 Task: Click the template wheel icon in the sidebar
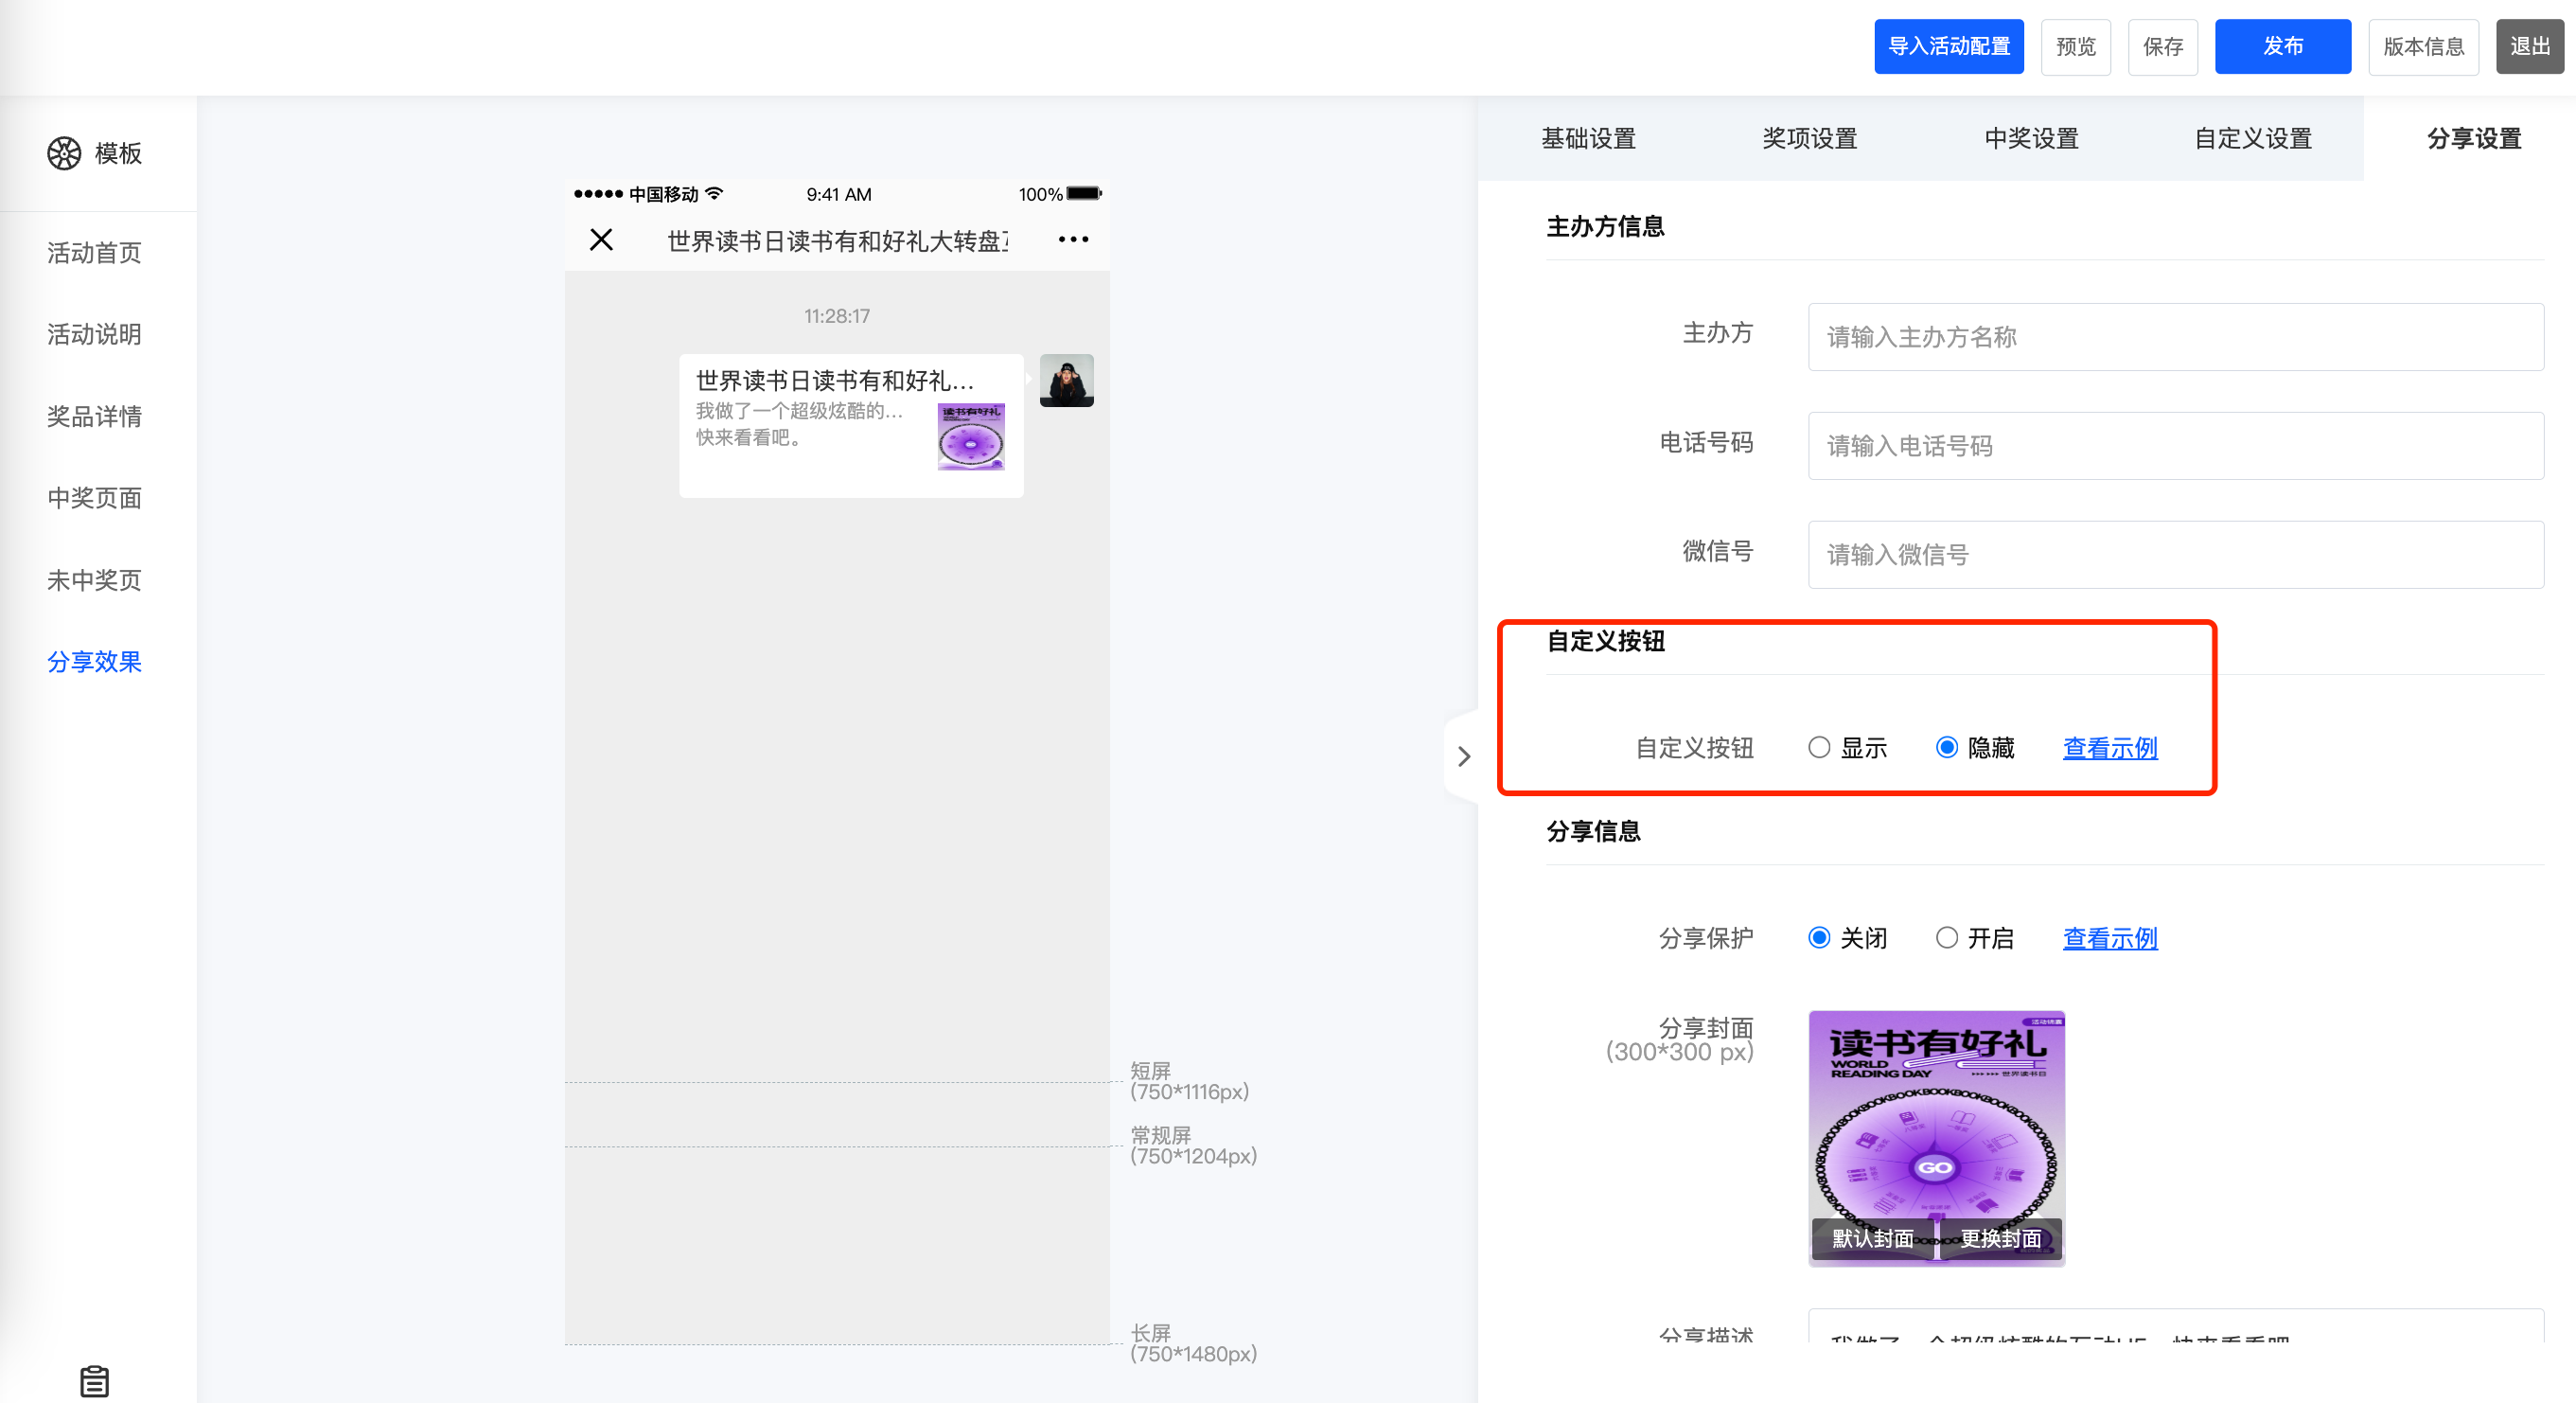click(x=64, y=153)
